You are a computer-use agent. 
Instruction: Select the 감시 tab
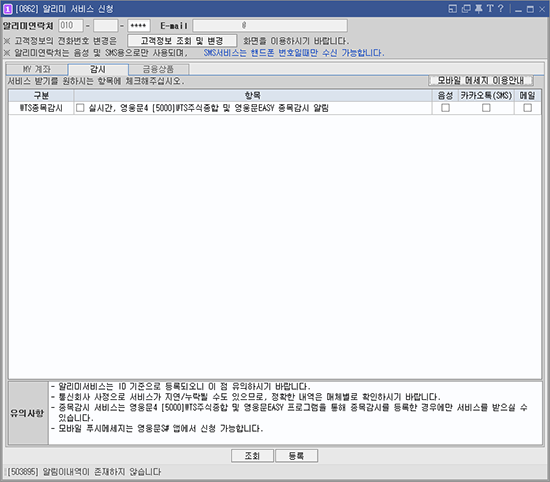(98, 69)
